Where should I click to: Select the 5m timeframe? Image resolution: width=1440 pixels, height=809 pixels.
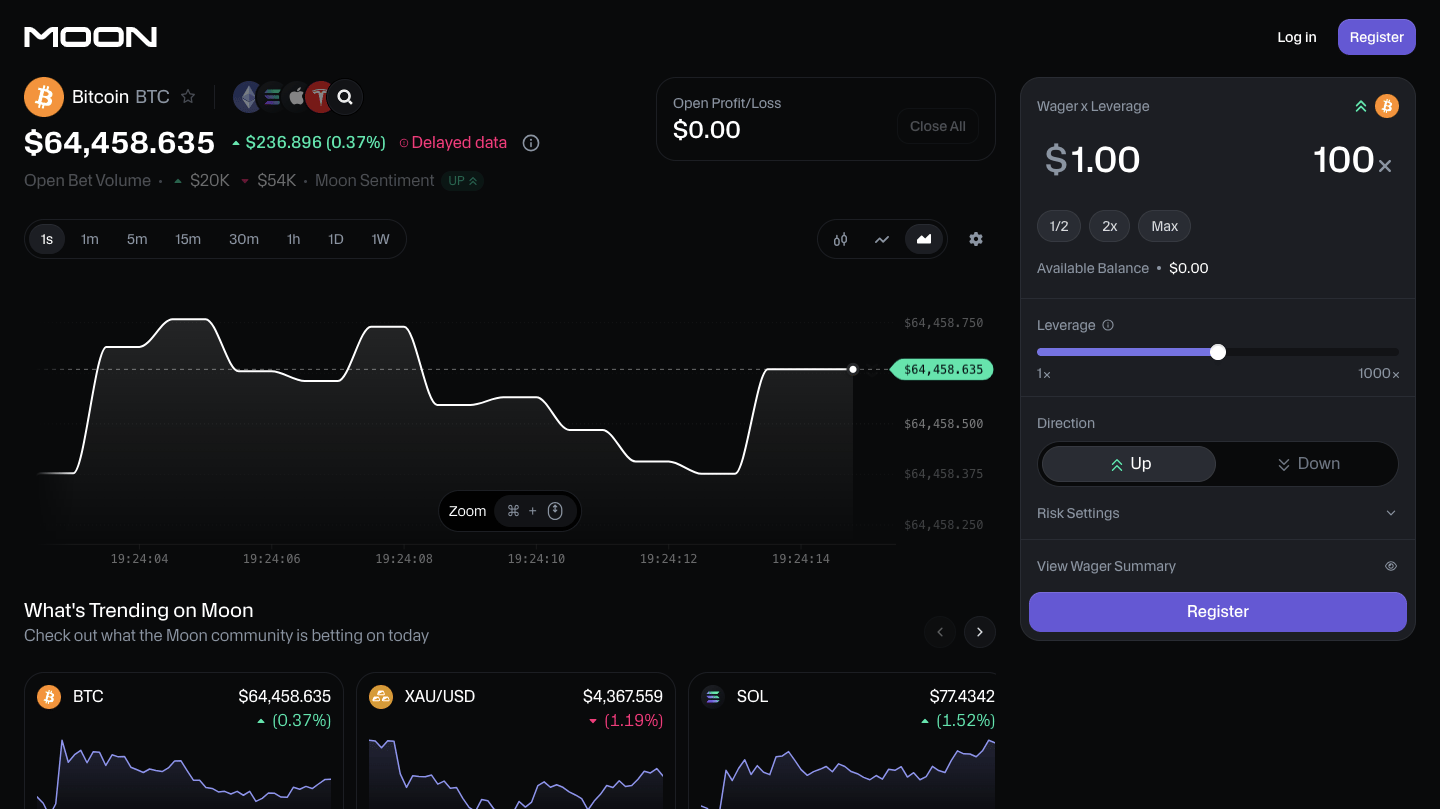click(x=137, y=239)
